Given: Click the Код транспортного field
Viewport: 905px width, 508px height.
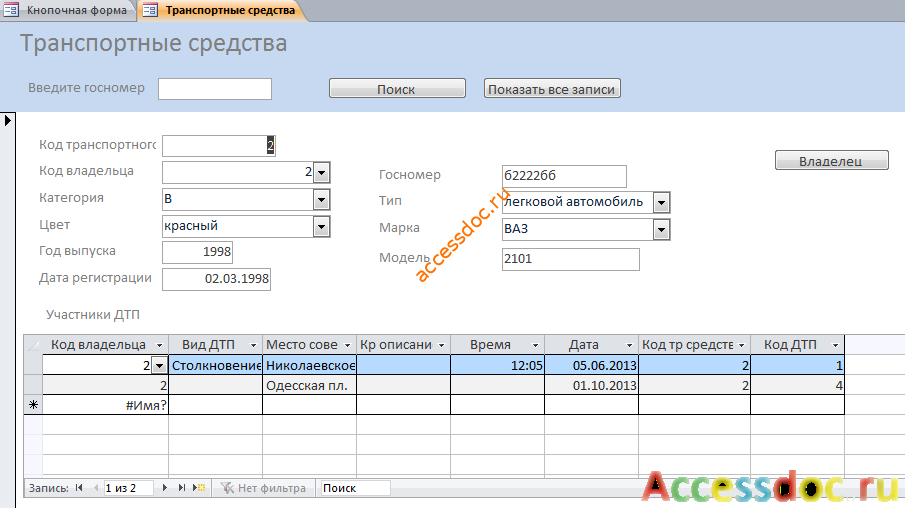Looking at the screenshot, I should [219, 145].
